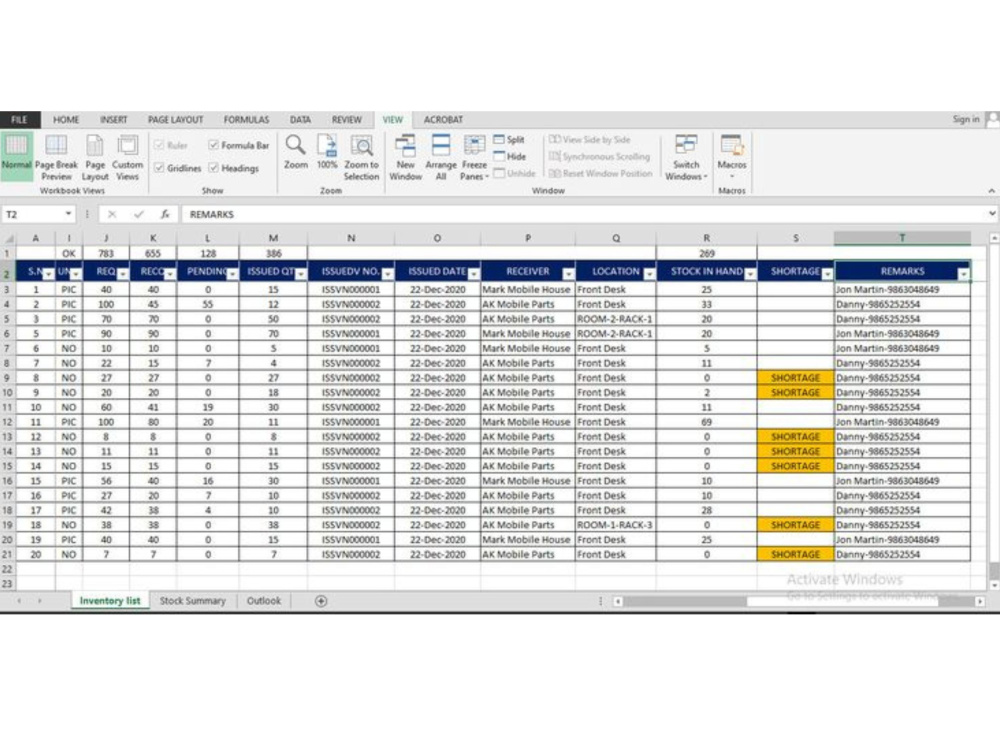Open the ISSUEDV NO. filter dropdown
The width and height of the screenshot is (1000, 750).
click(x=388, y=274)
